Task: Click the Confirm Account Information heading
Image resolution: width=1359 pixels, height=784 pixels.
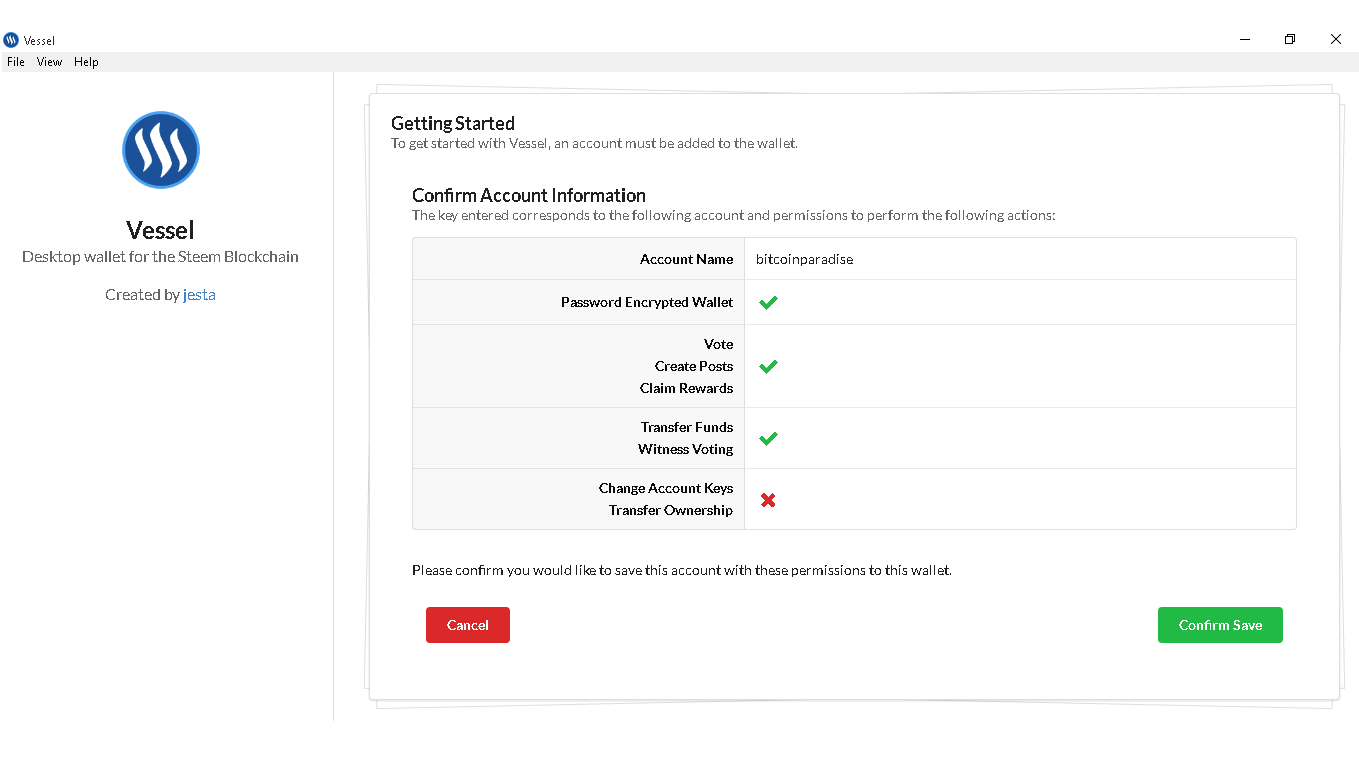Action: tap(529, 195)
